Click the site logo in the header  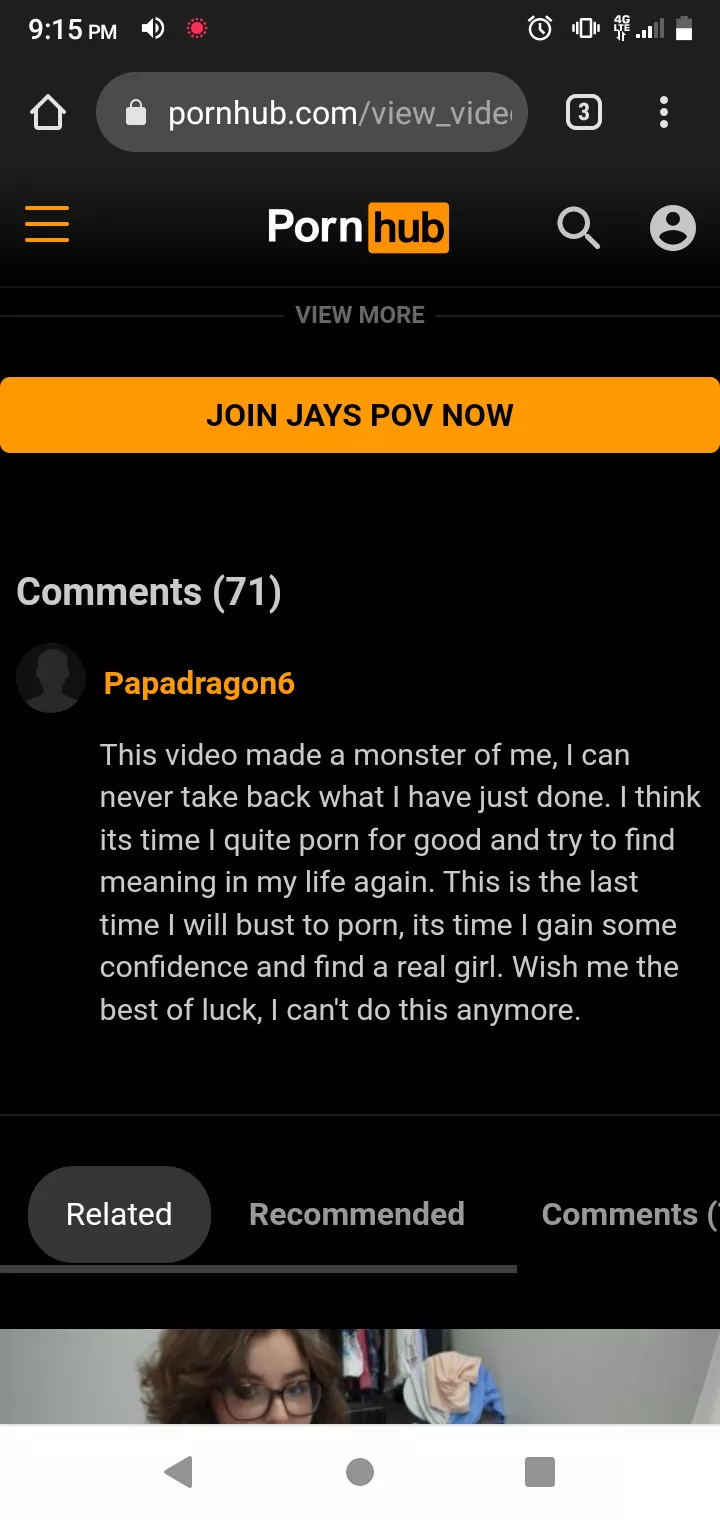tap(358, 227)
